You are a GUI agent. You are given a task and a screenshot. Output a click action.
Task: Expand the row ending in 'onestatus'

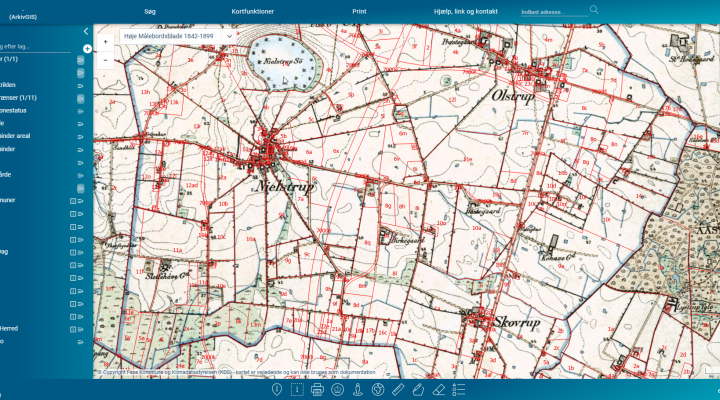[x=80, y=111]
